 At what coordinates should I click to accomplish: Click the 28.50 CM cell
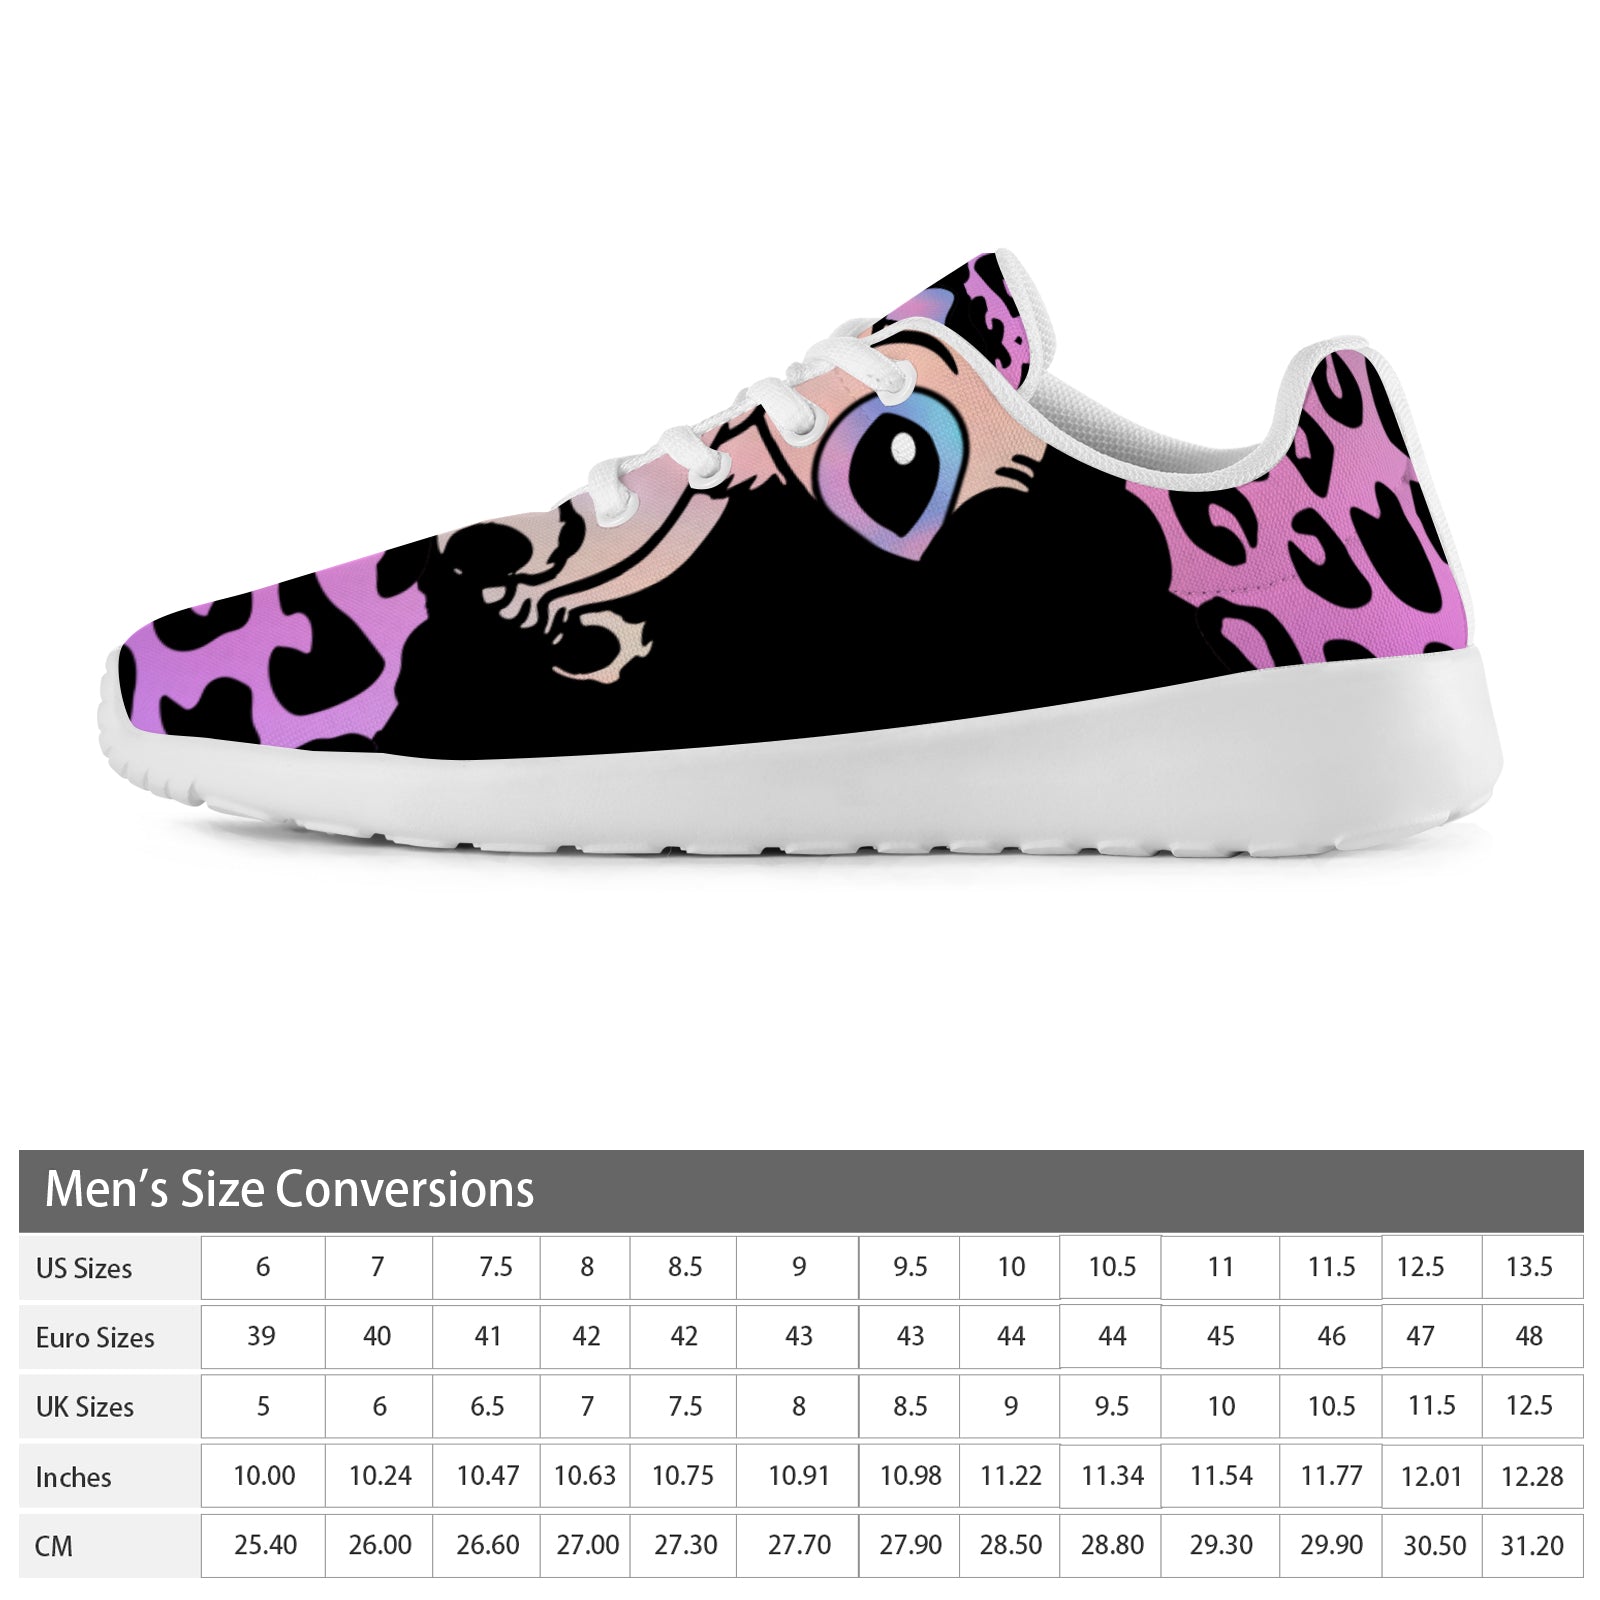pos(1010,1545)
